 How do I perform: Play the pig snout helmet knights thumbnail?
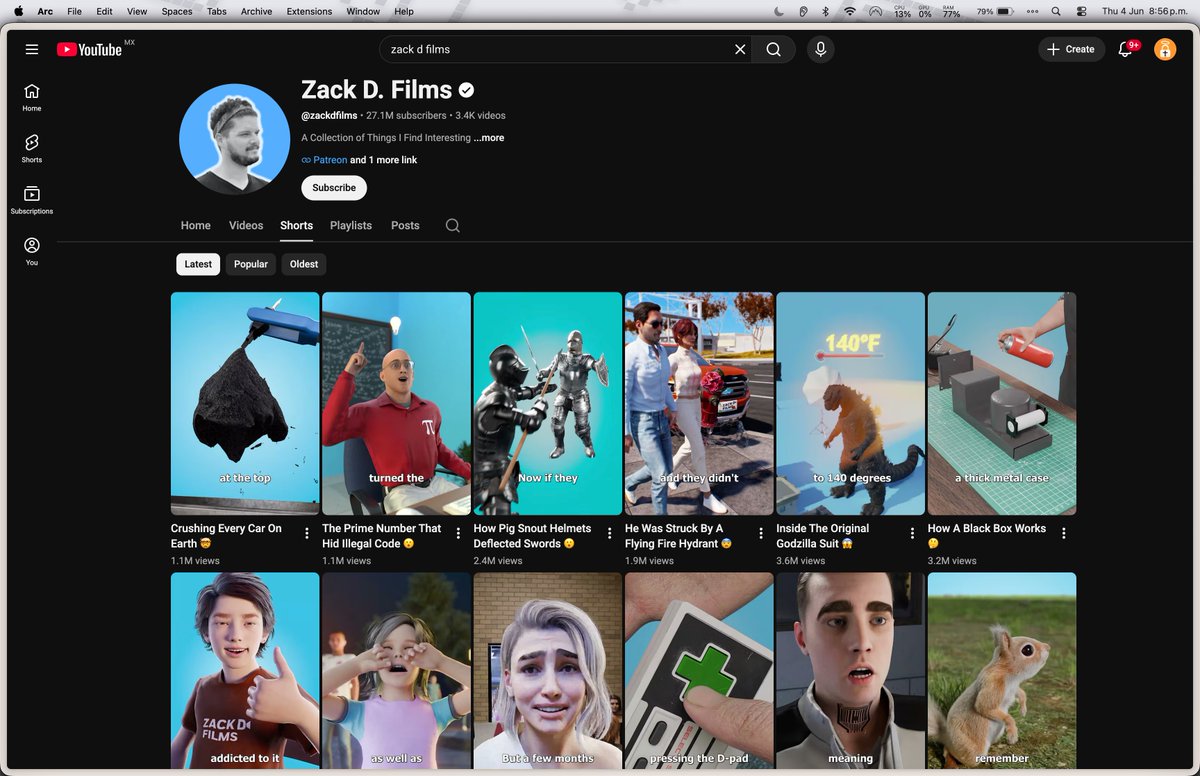(x=548, y=404)
